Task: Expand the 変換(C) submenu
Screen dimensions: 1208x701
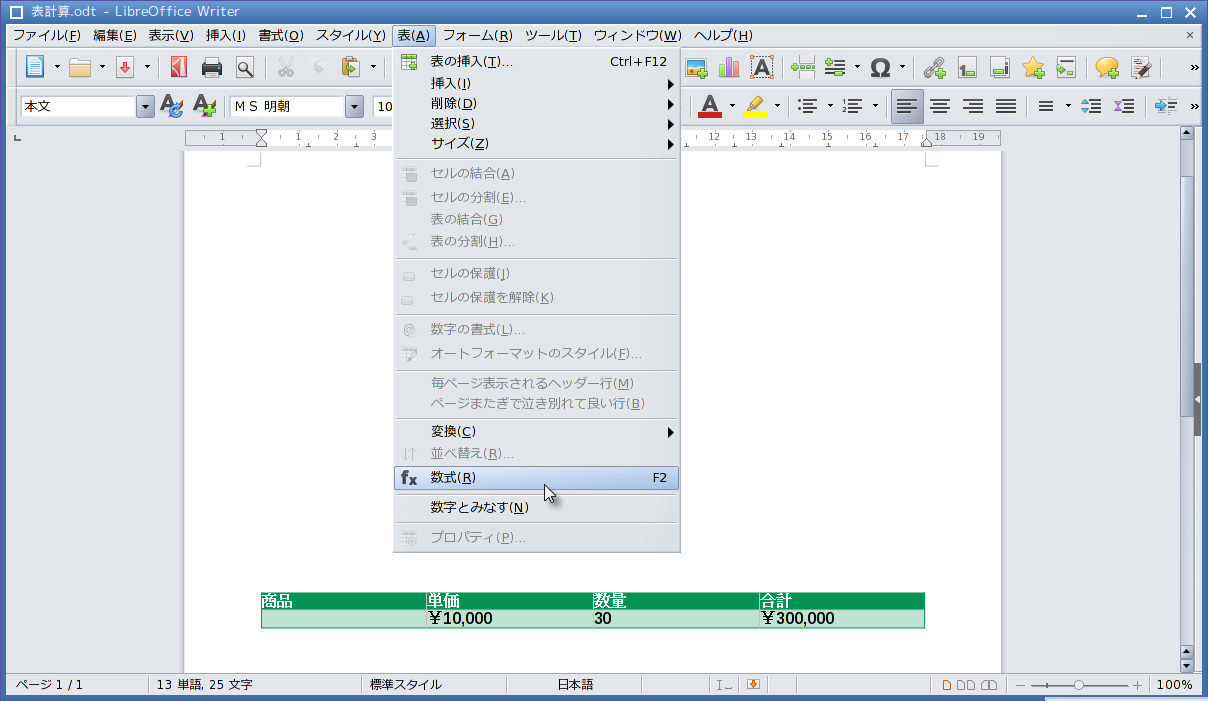Action: coord(537,432)
